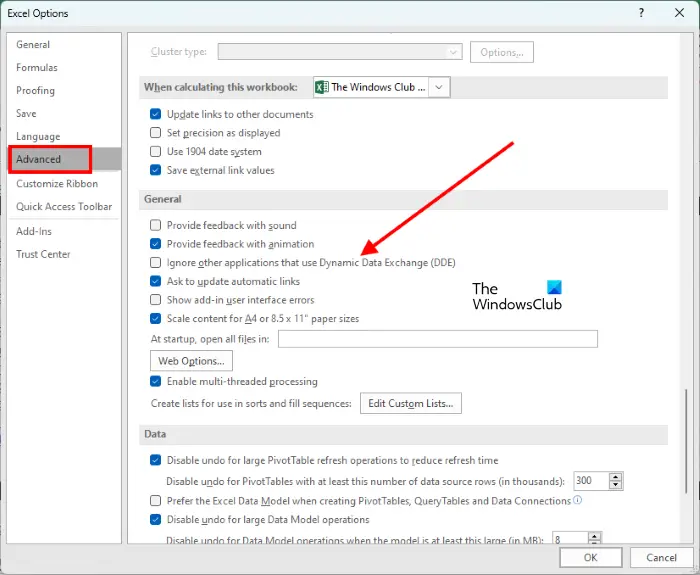Uncheck Disable undo for large Data Model operations
The width and height of the screenshot is (700, 575).
tap(155, 520)
